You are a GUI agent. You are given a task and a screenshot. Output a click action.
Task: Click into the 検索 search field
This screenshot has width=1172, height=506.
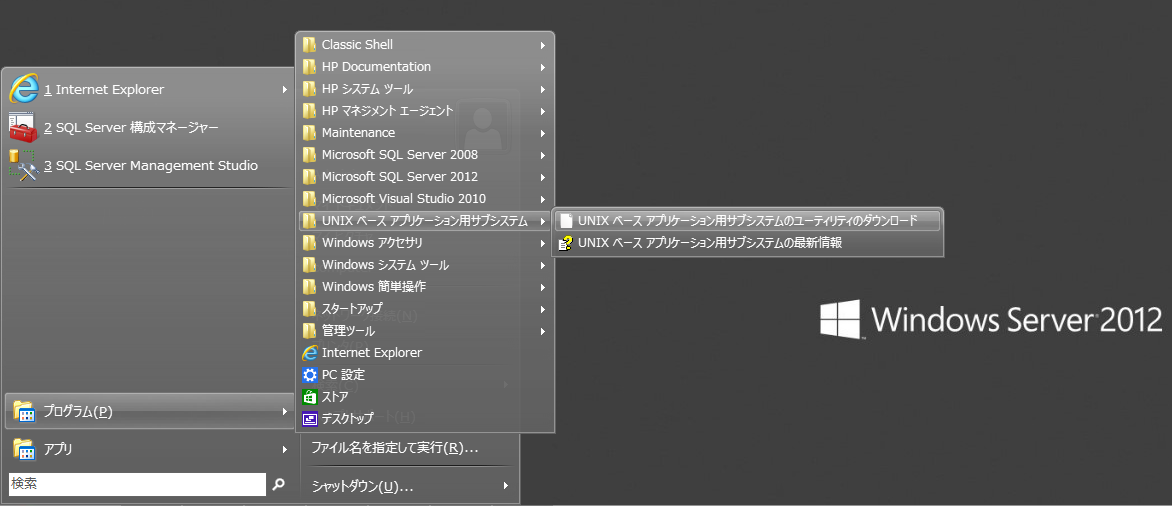(x=136, y=484)
